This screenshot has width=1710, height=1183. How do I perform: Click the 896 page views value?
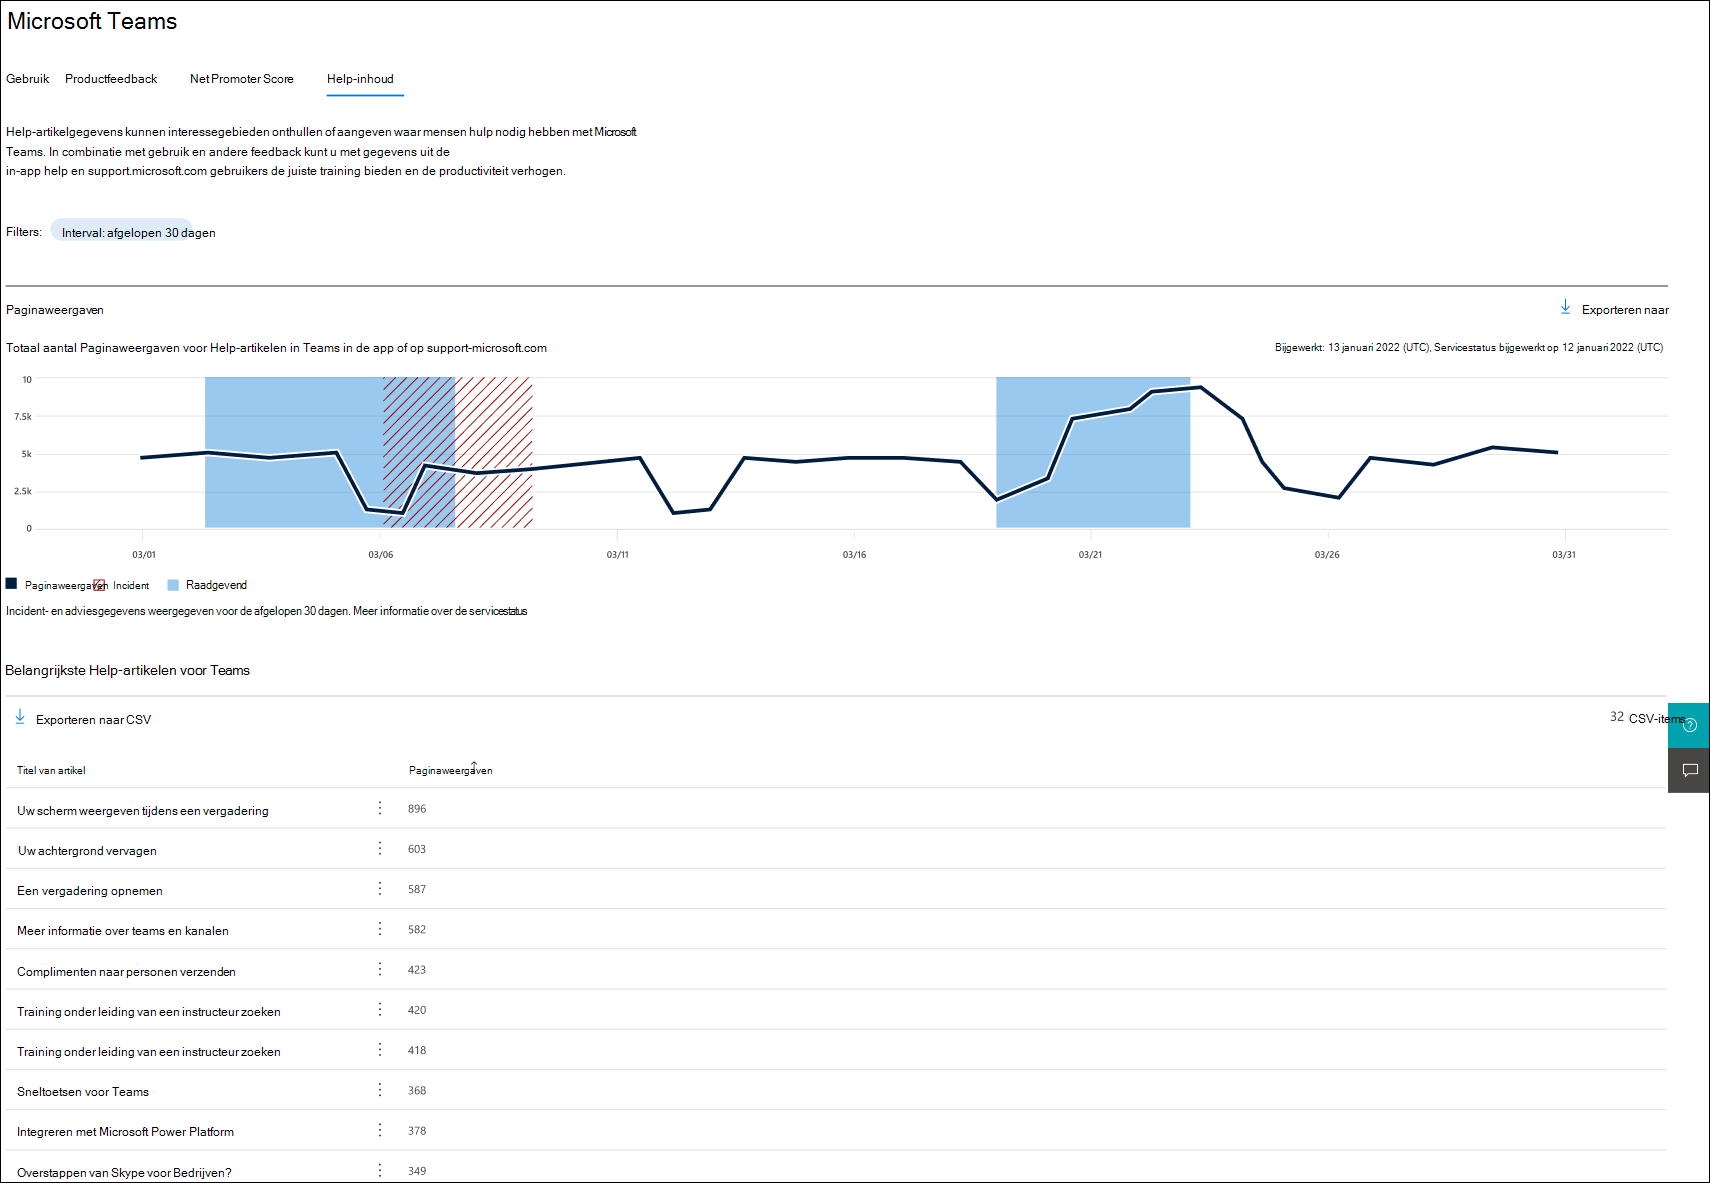click(x=417, y=809)
